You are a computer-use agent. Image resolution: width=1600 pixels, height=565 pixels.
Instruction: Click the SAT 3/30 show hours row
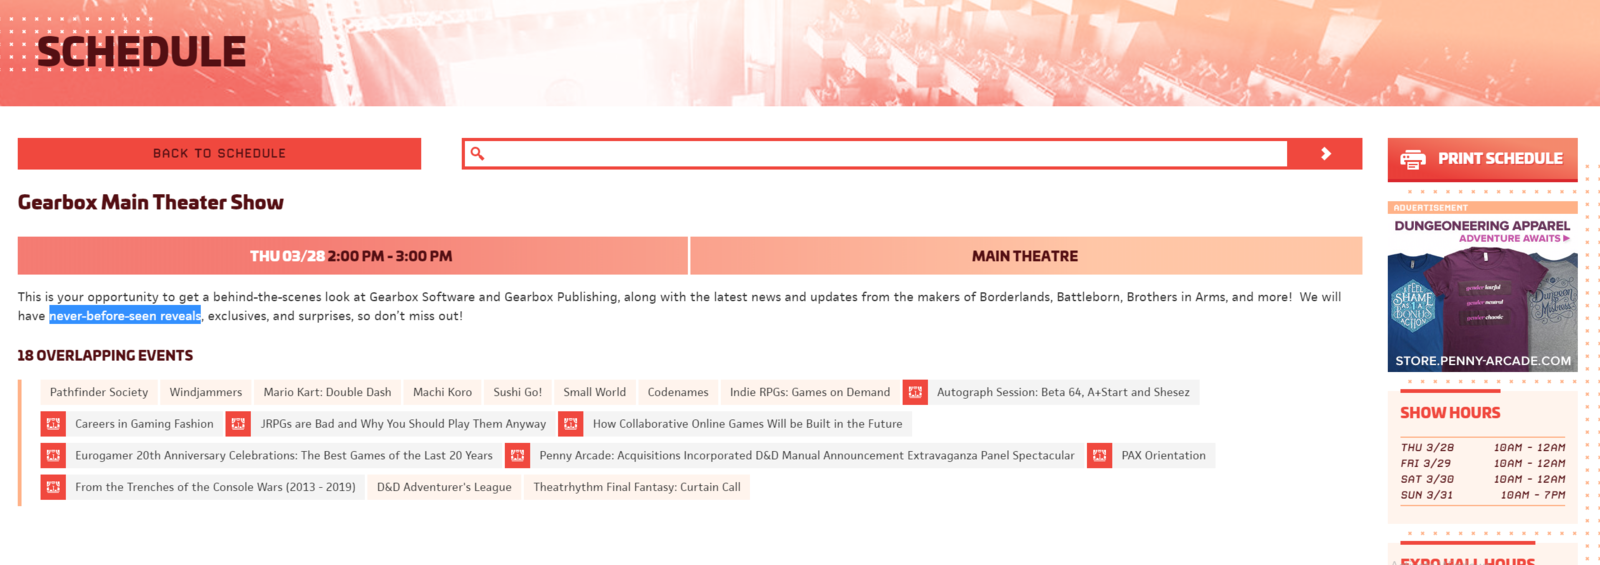point(1482,480)
